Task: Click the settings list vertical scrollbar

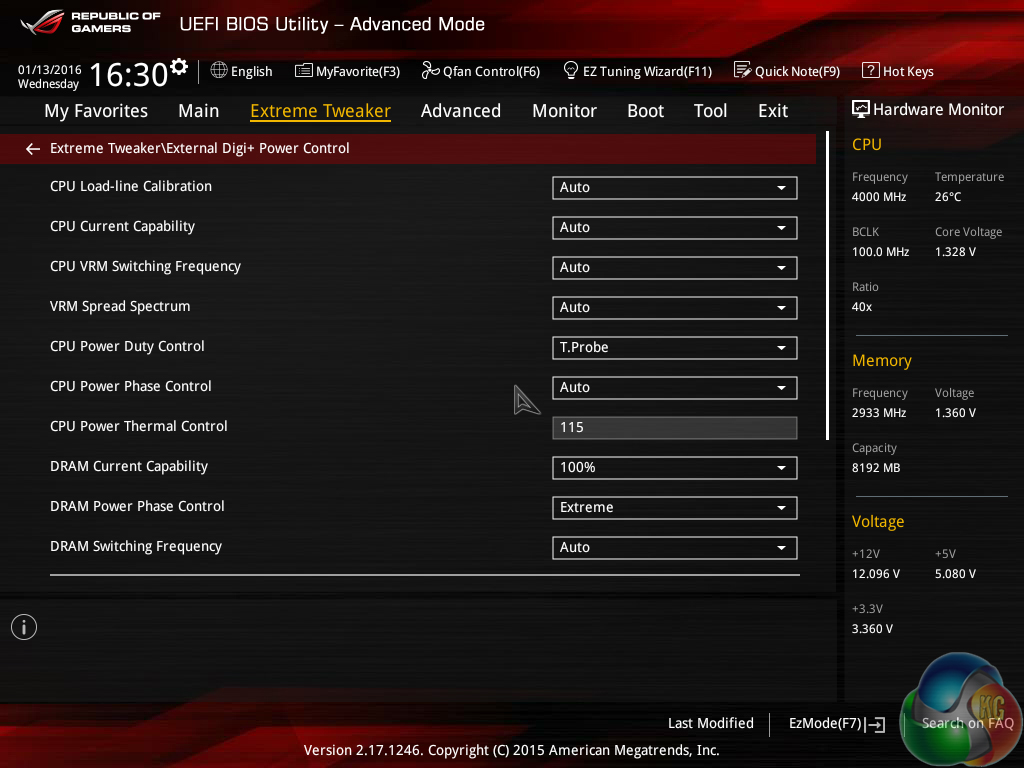Action: (827, 285)
